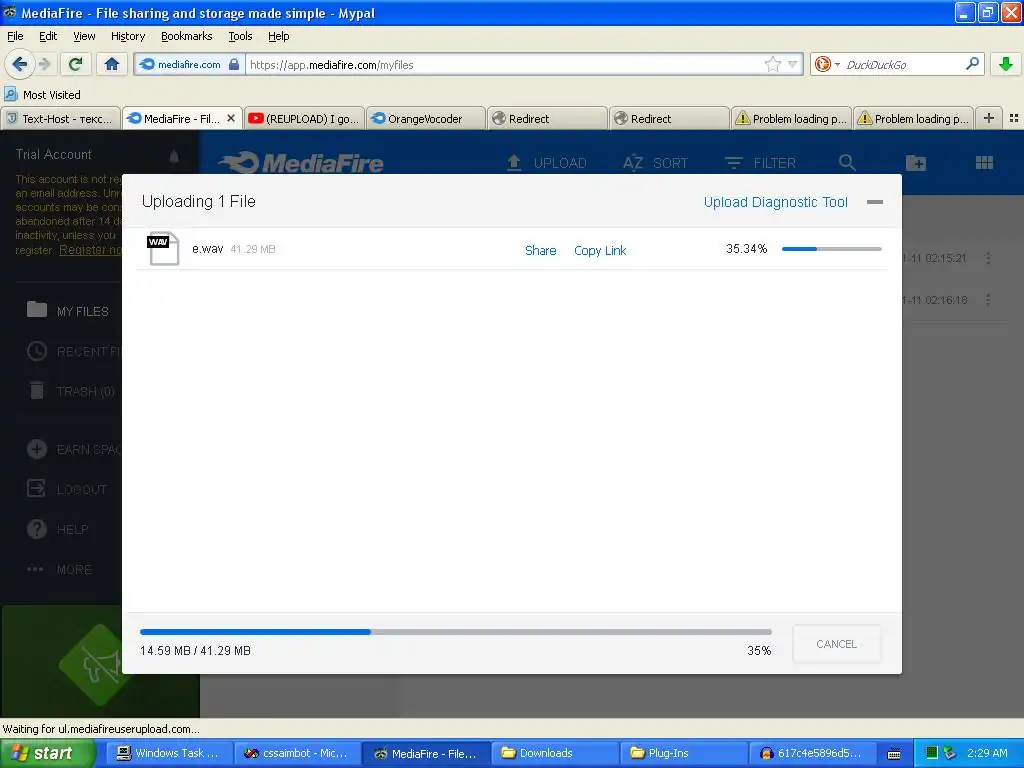This screenshot has width=1024, height=768.
Task: Click the AZ SORT toolbar button
Action: [x=655, y=163]
